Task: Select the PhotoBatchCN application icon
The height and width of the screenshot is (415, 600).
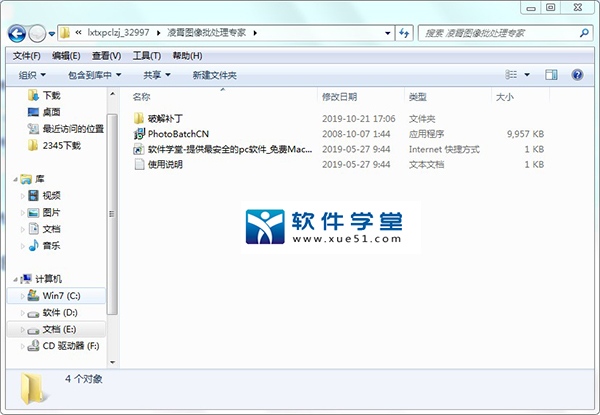Action: [139, 133]
